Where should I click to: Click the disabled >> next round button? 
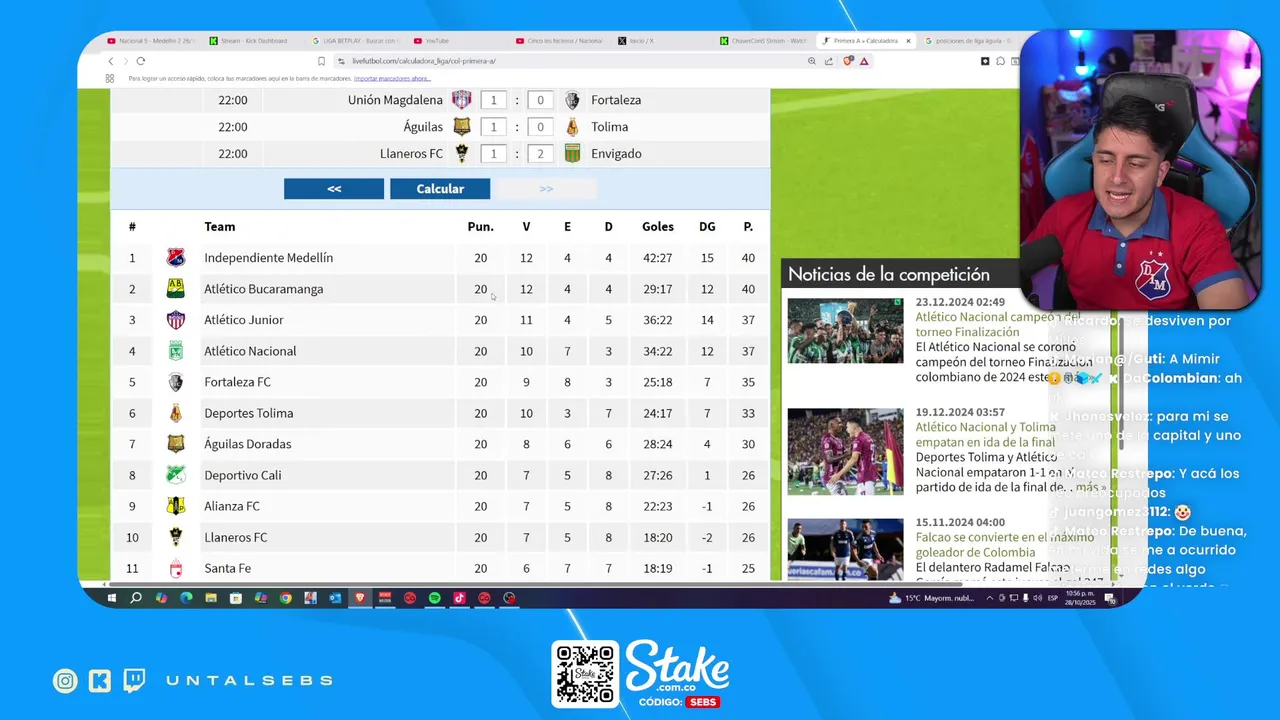[546, 189]
